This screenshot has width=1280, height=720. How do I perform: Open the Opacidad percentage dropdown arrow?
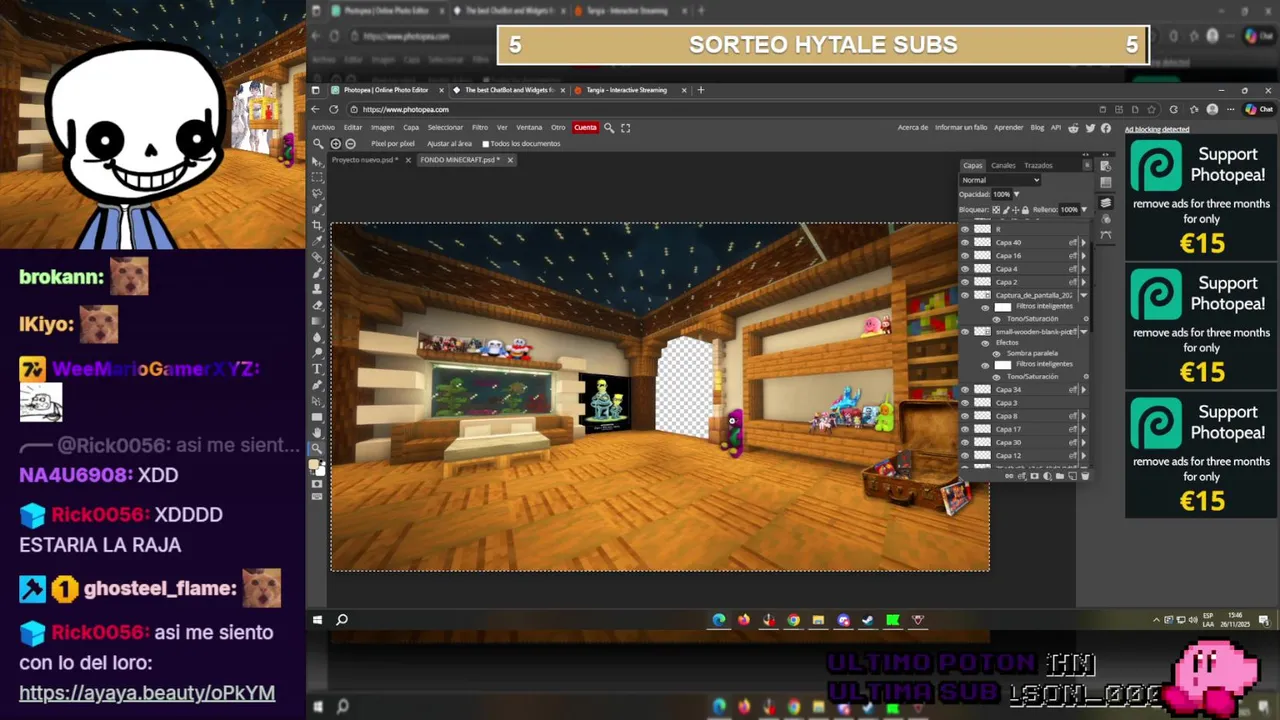pyautogui.click(x=1017, y=194)
